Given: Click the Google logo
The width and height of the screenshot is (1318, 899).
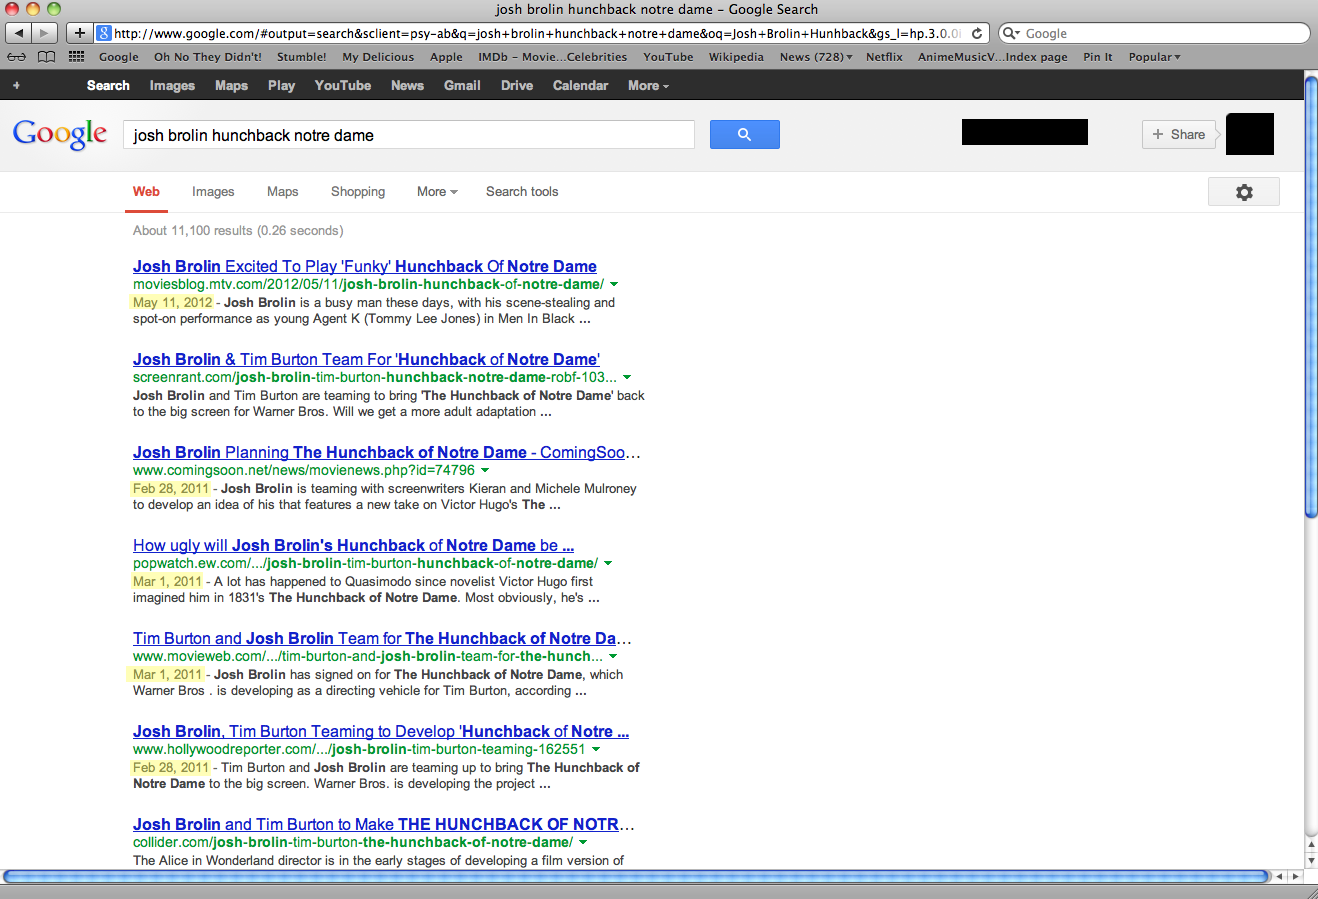Looking at the screenshot, I should (60, 134).
